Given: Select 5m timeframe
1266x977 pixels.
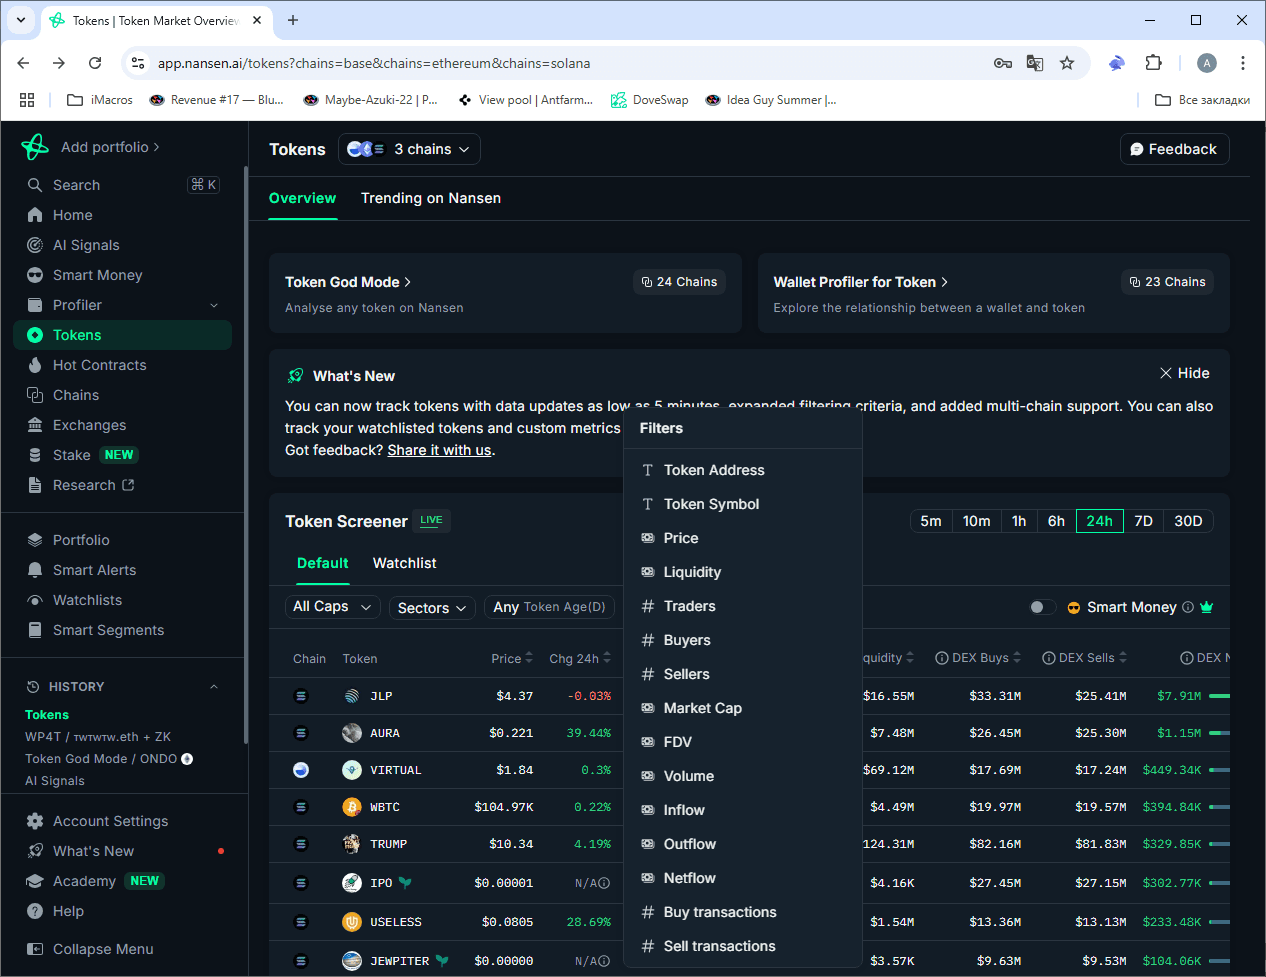Looking at the screenshot, I should tap(931, 521).
